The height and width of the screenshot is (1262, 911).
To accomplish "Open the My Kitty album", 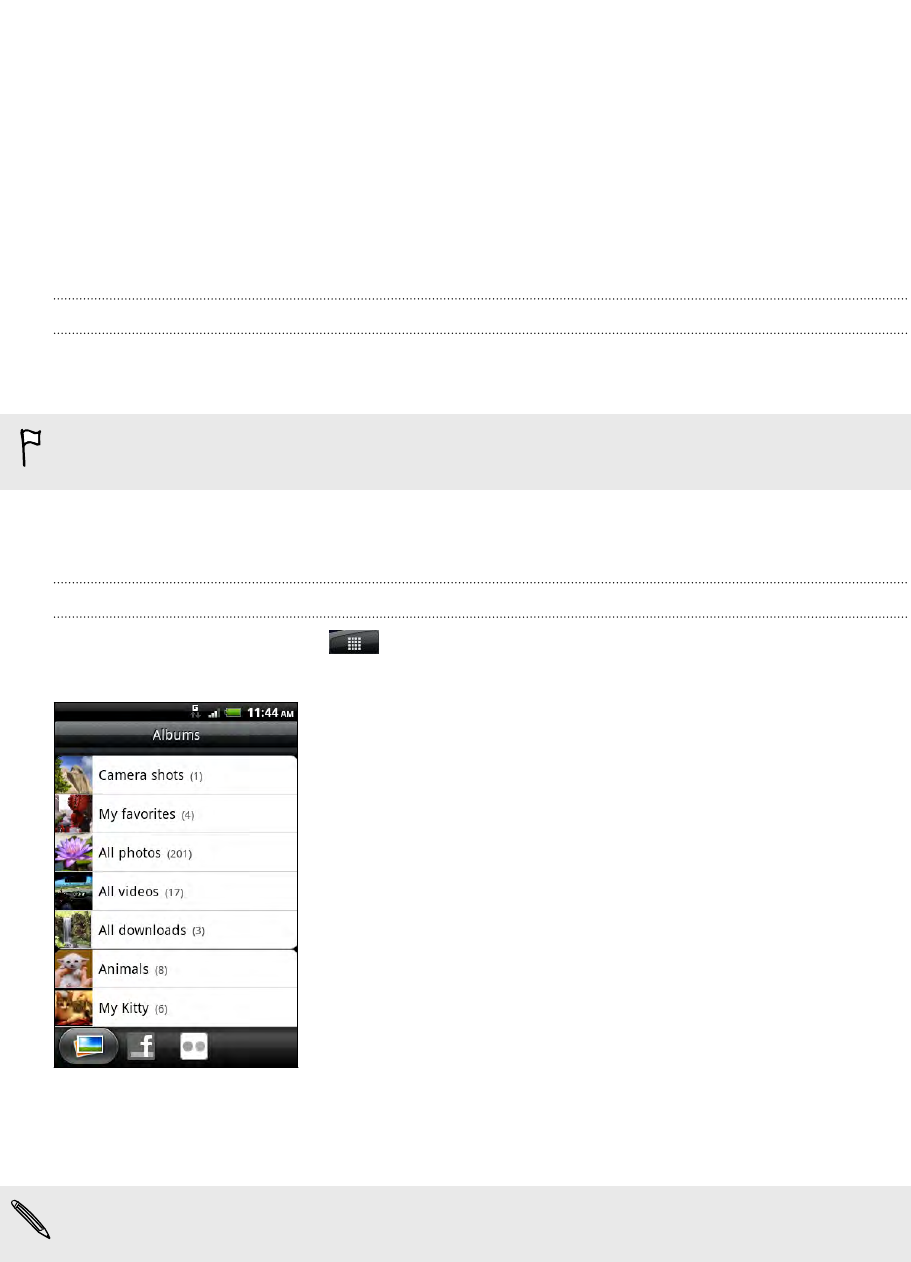I will pos(176,1008).
